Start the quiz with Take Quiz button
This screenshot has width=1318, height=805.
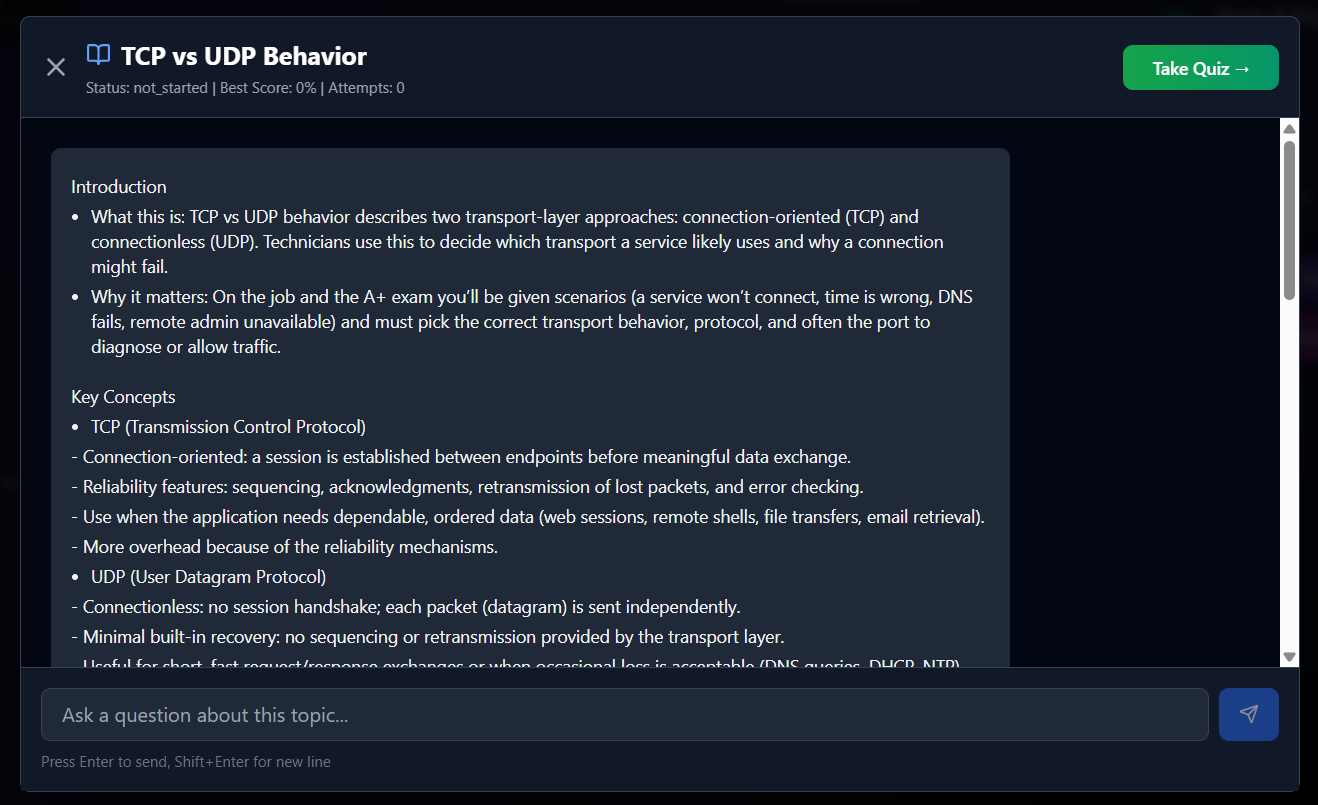[1200, 68]
